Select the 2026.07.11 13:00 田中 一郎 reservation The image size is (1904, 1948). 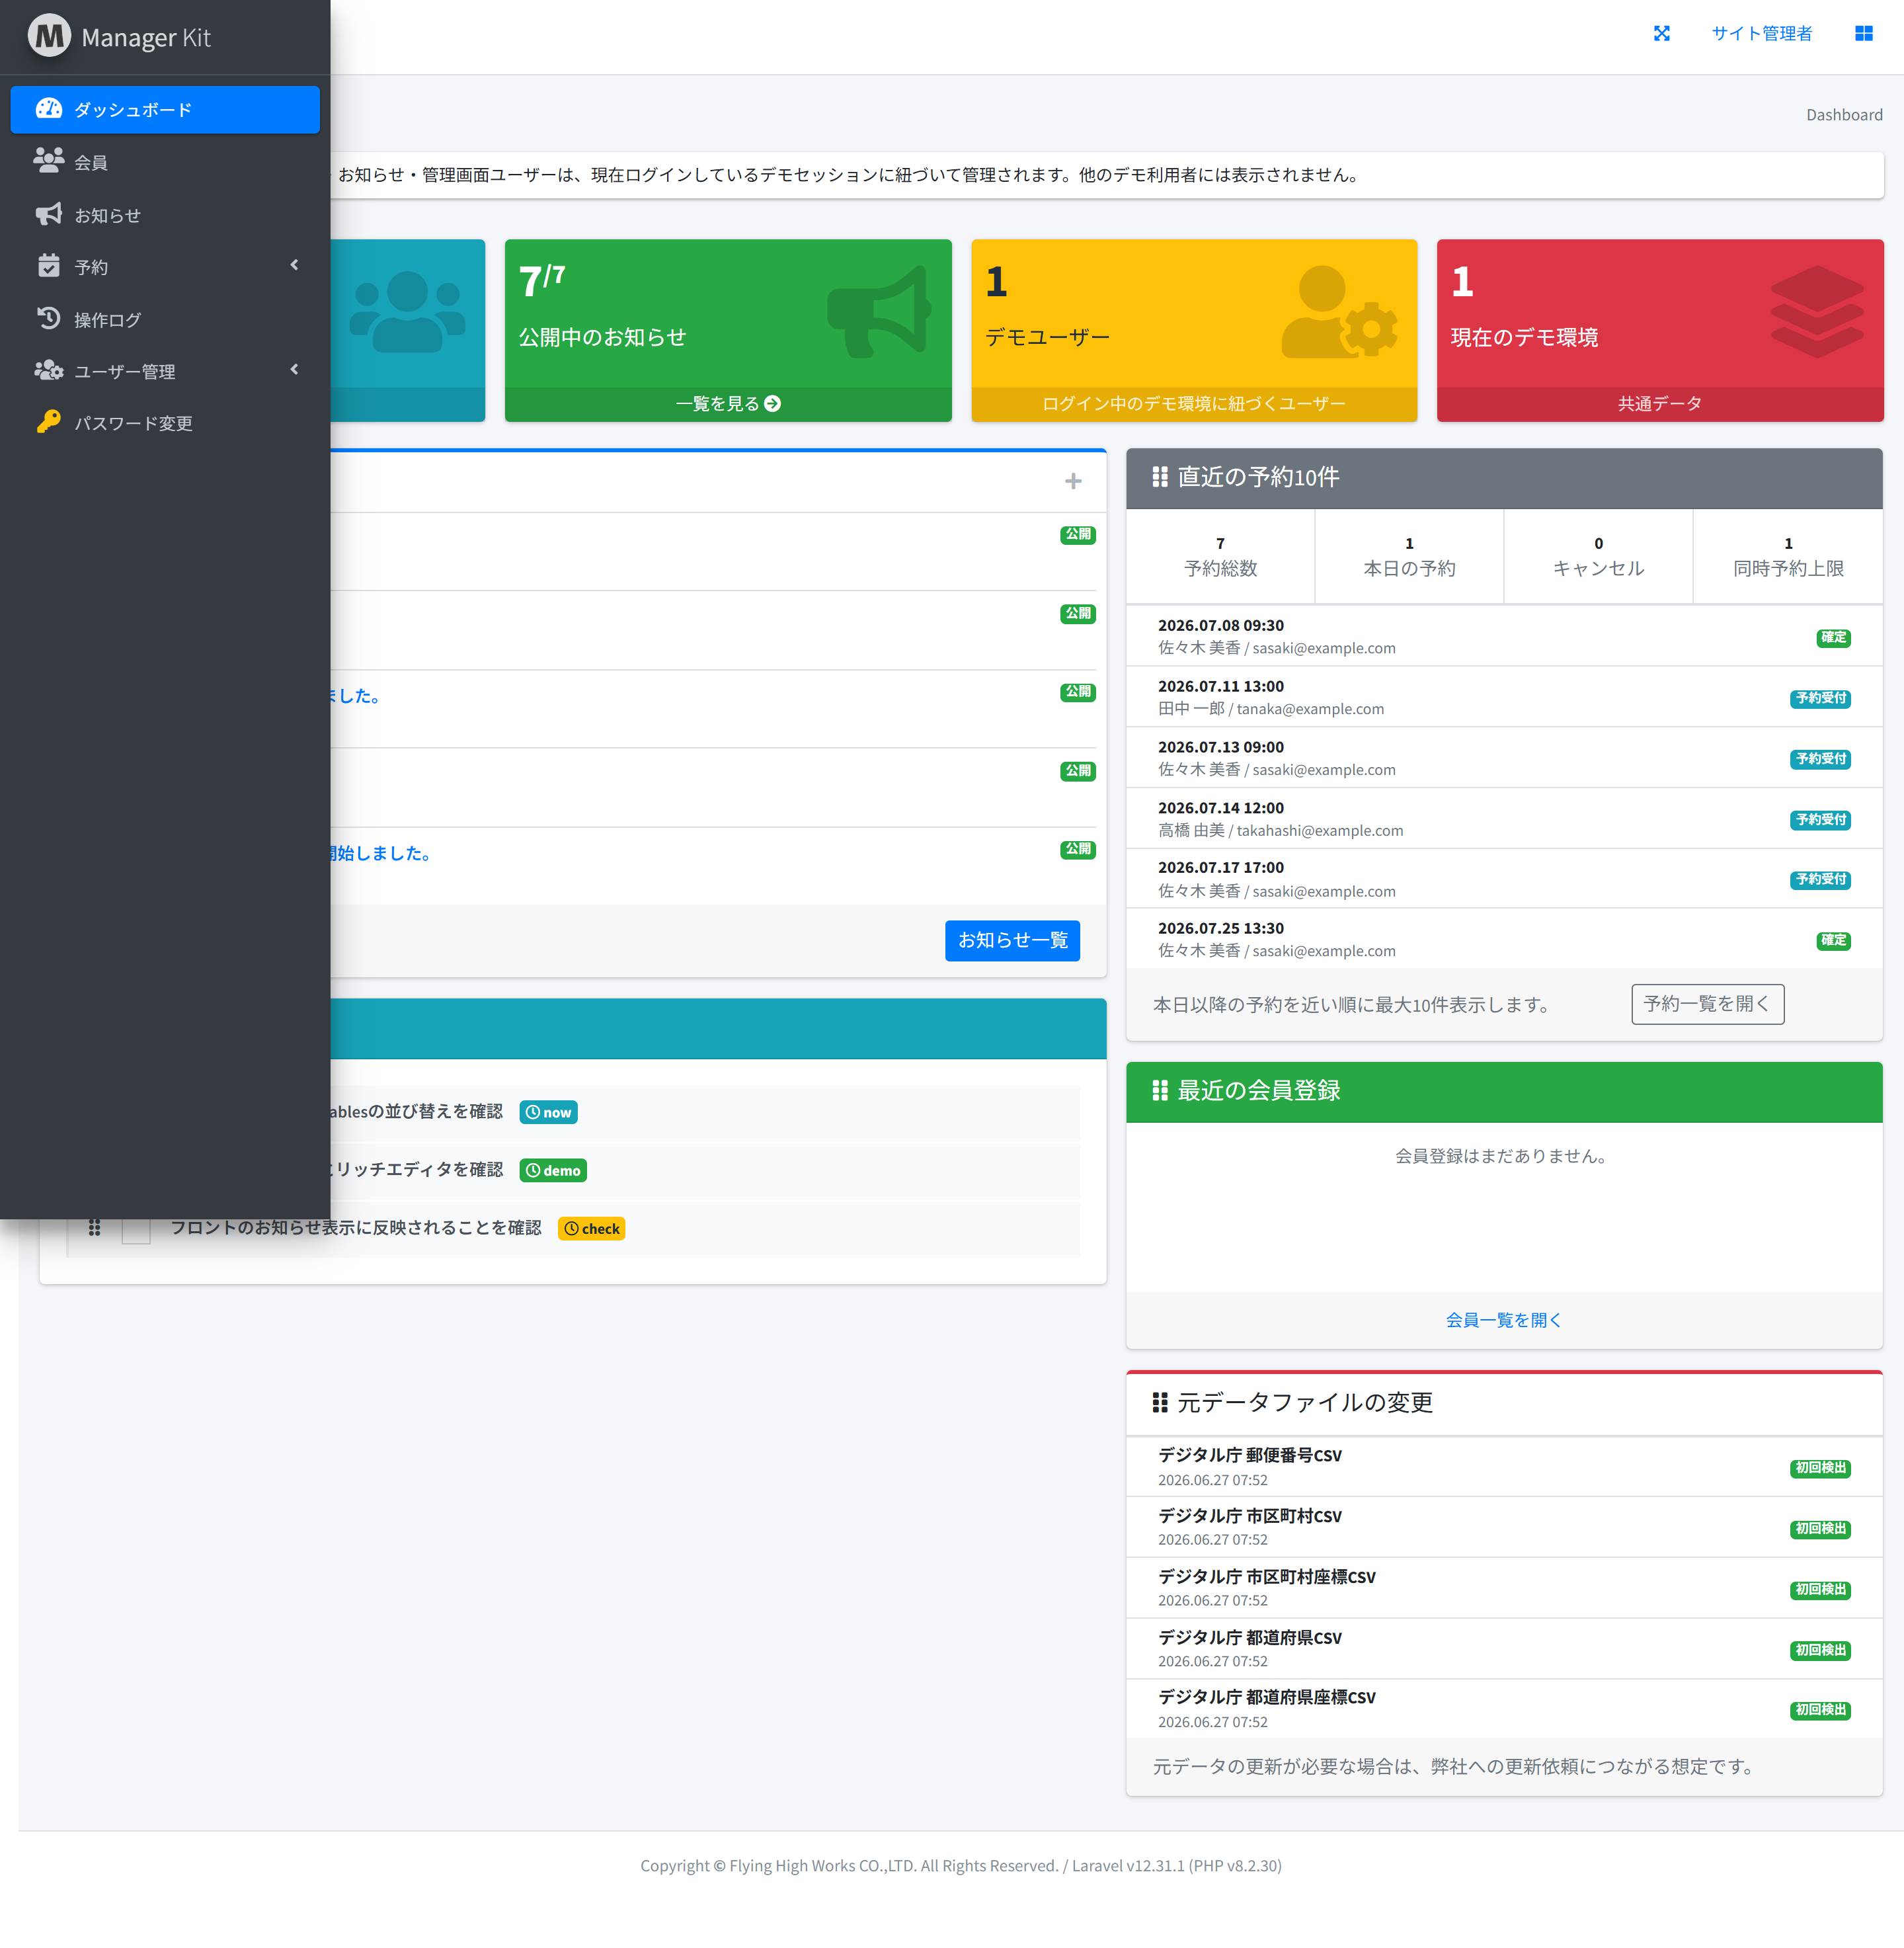click(x=1504, y=697)
